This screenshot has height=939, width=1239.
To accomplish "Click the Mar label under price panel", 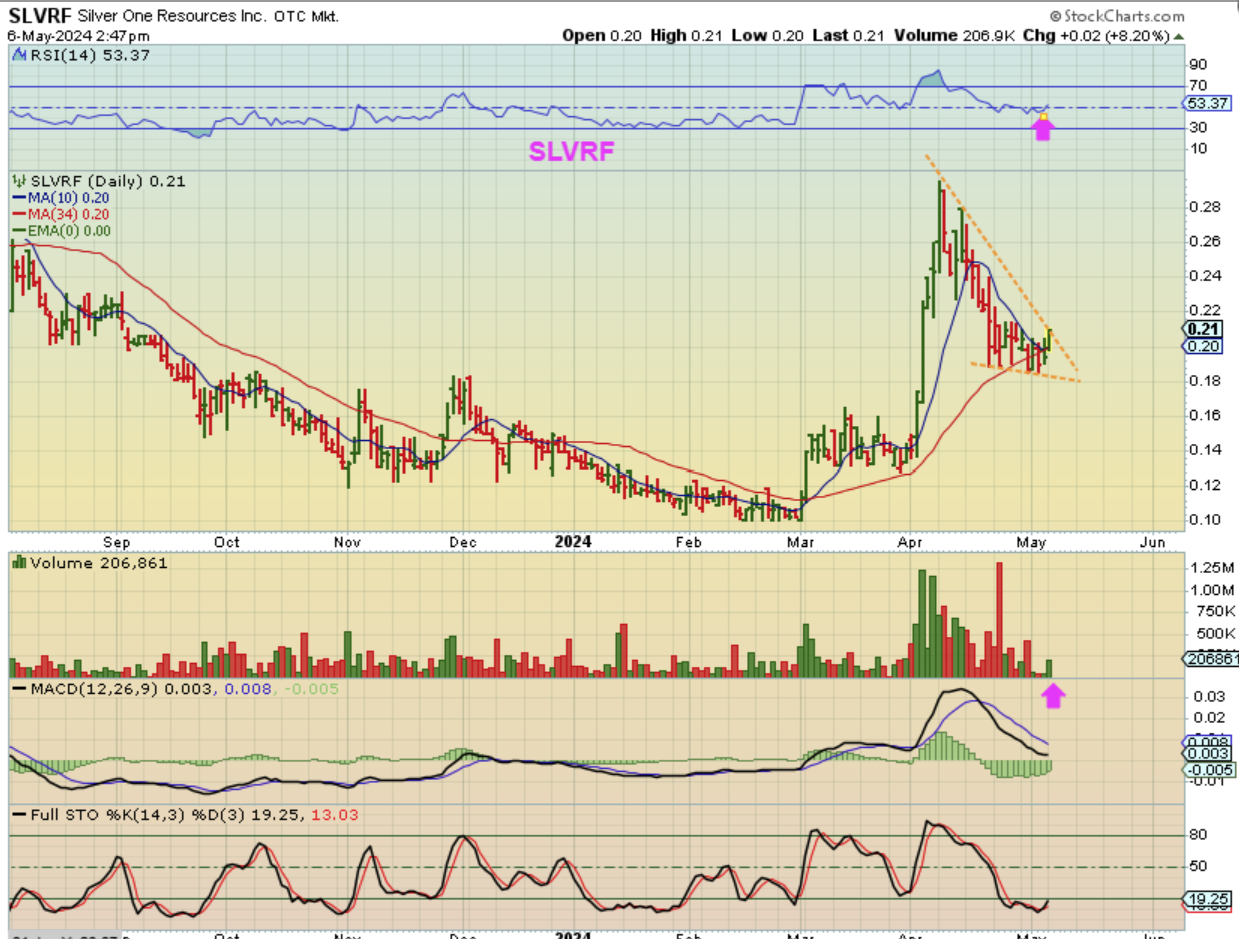I will (x=800, y=542).
